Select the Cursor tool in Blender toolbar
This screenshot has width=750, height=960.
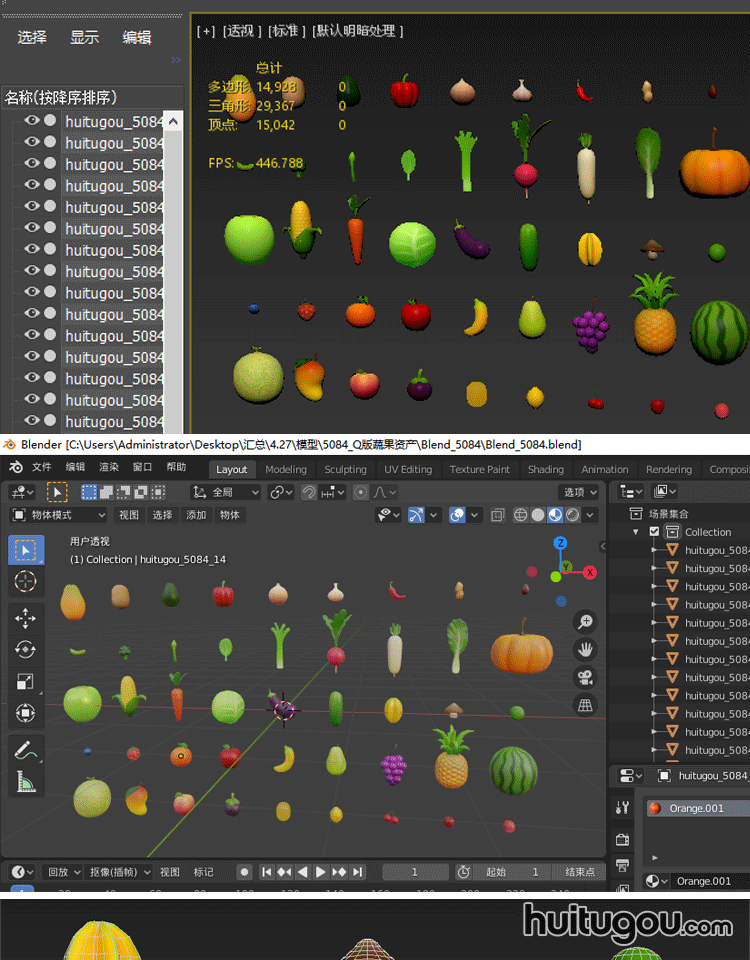[26, 581]
